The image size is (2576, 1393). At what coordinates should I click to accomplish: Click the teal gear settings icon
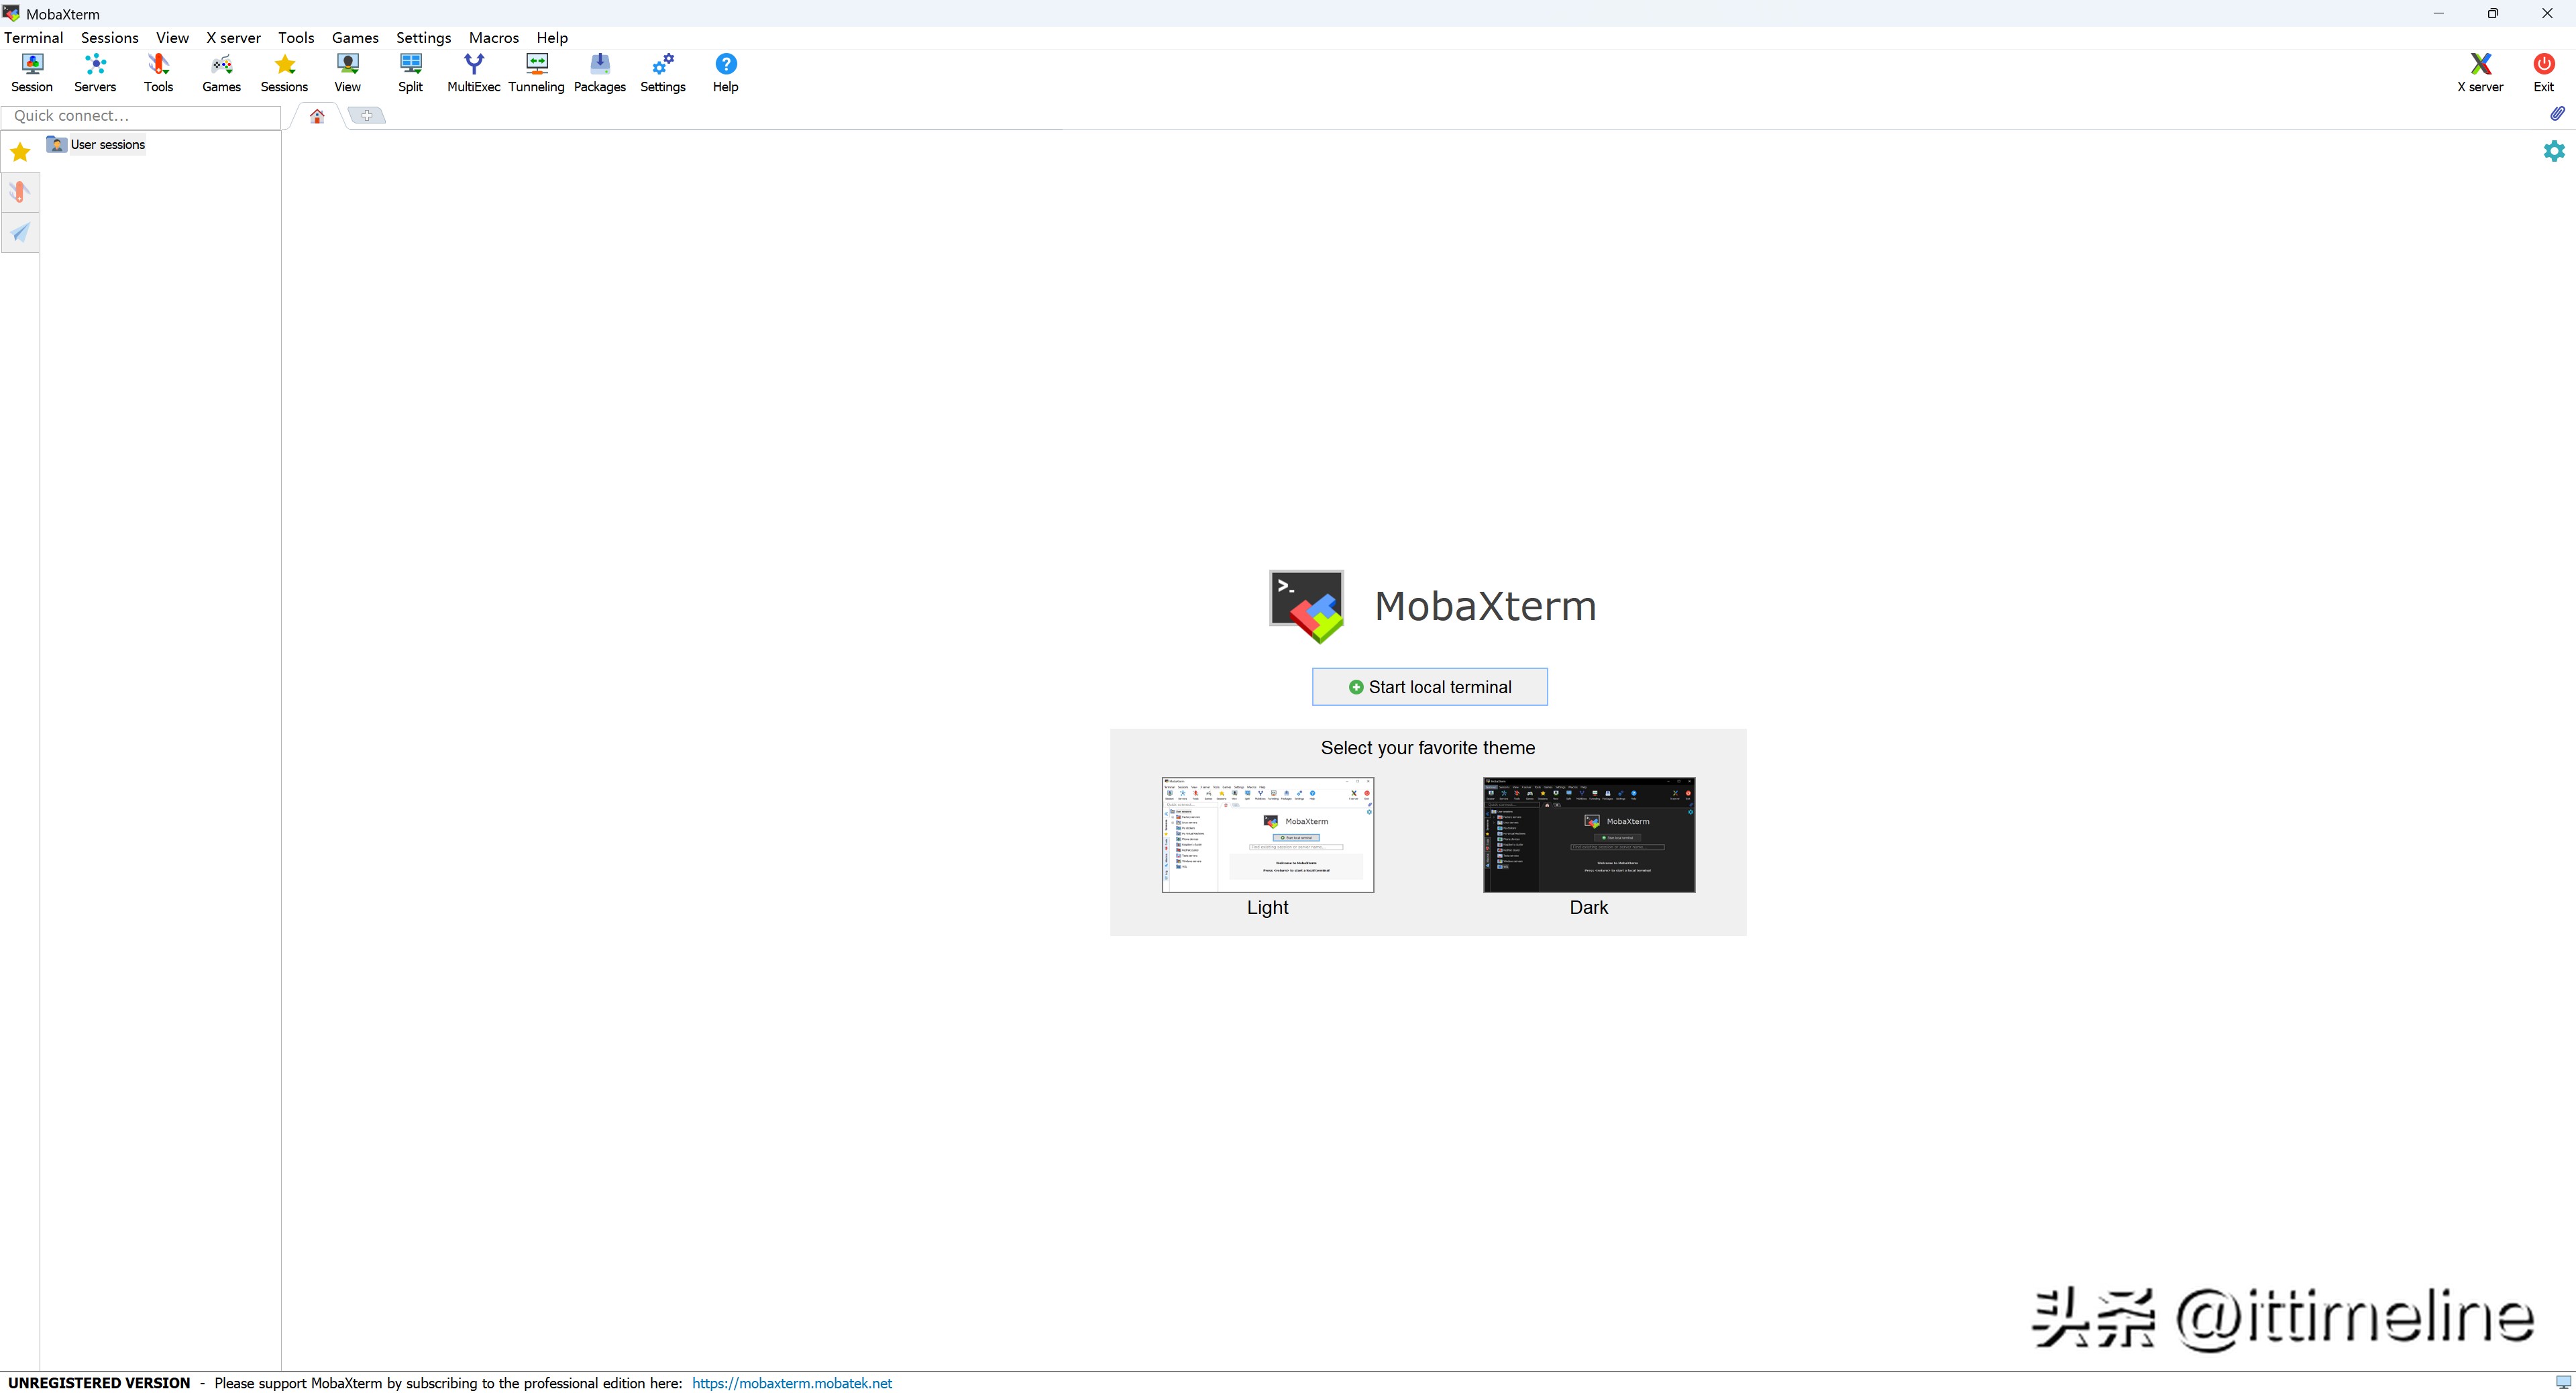[x=2553, y=151]
